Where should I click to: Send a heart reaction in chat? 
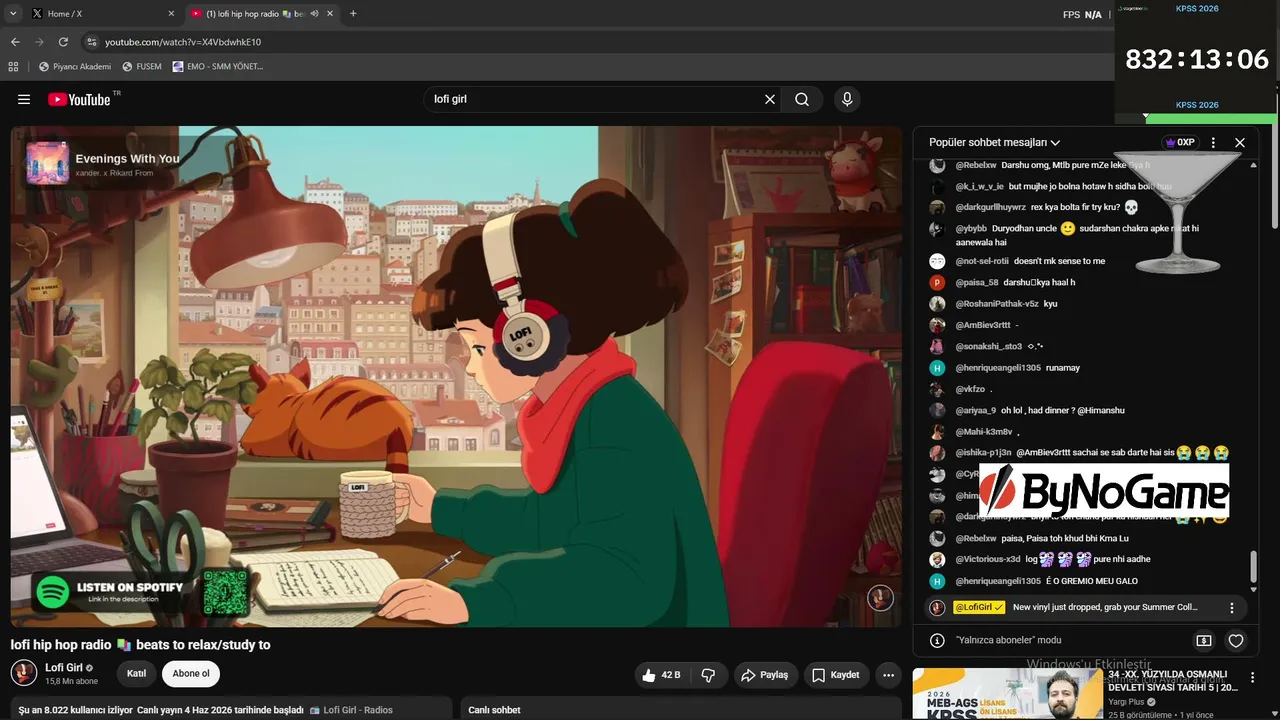pyautogui.click(x=1236, y=640)
